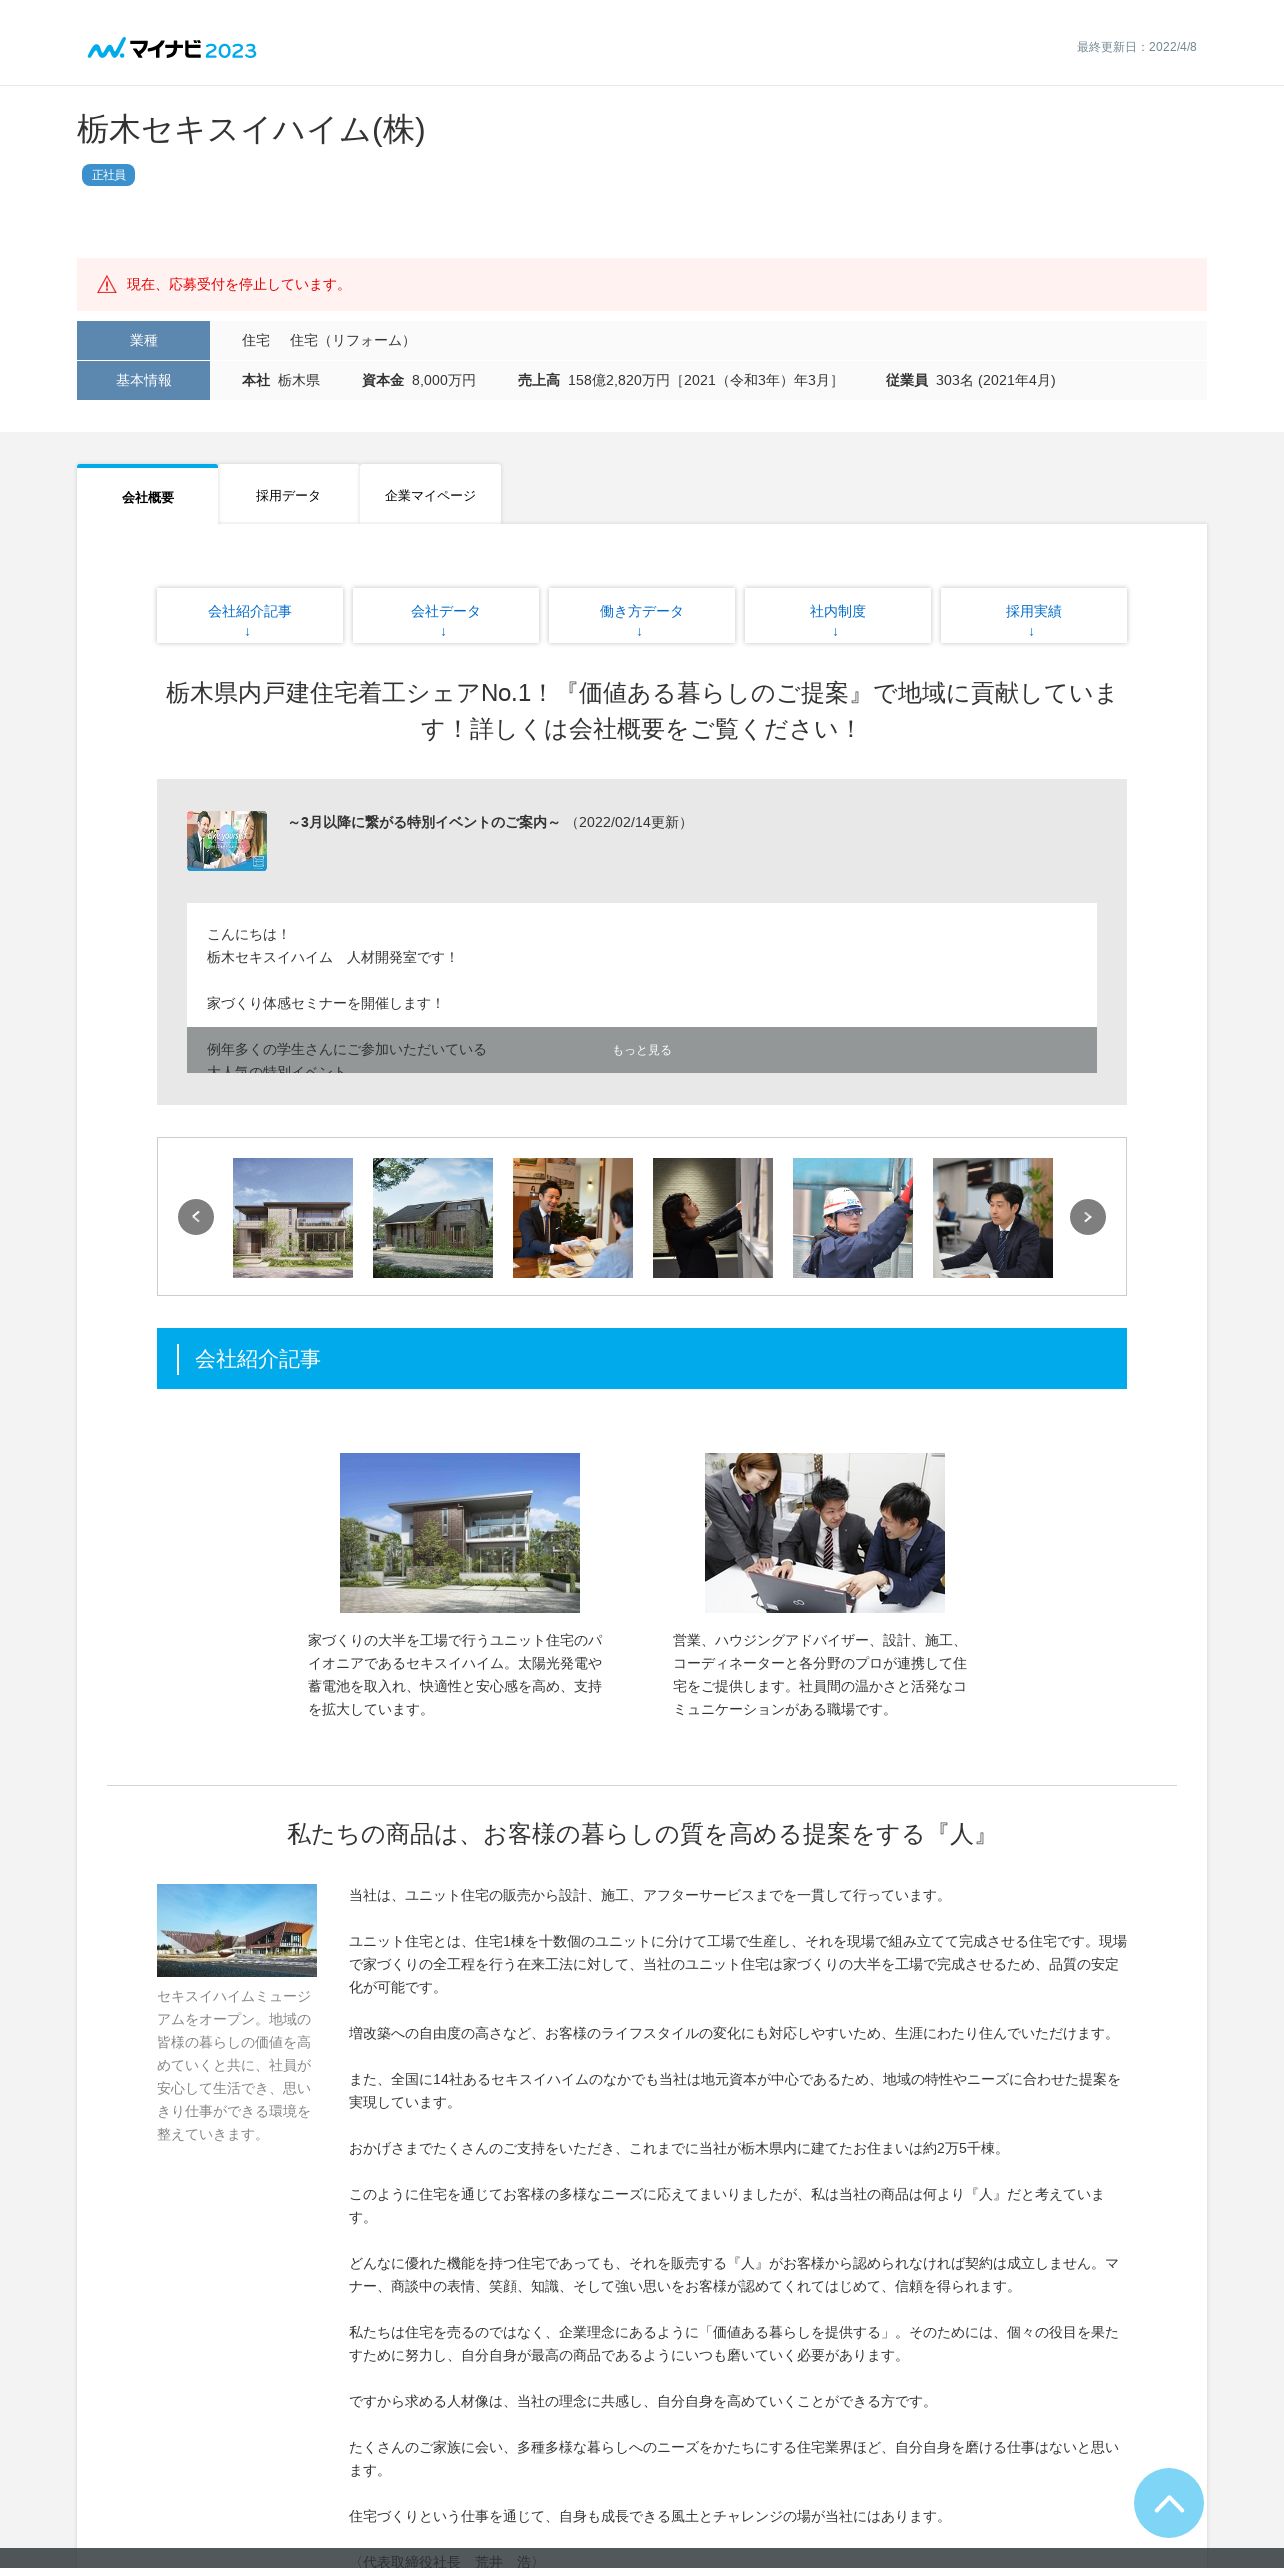Click the large house image in 会社紹介記事

(x=460, y=1533)
